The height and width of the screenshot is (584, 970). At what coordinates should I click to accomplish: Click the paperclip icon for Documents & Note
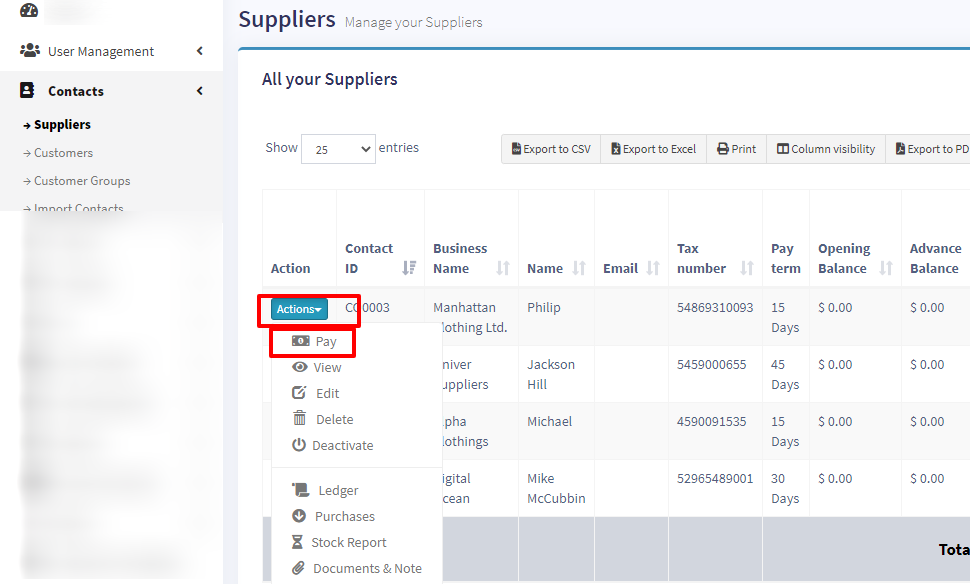298,568
